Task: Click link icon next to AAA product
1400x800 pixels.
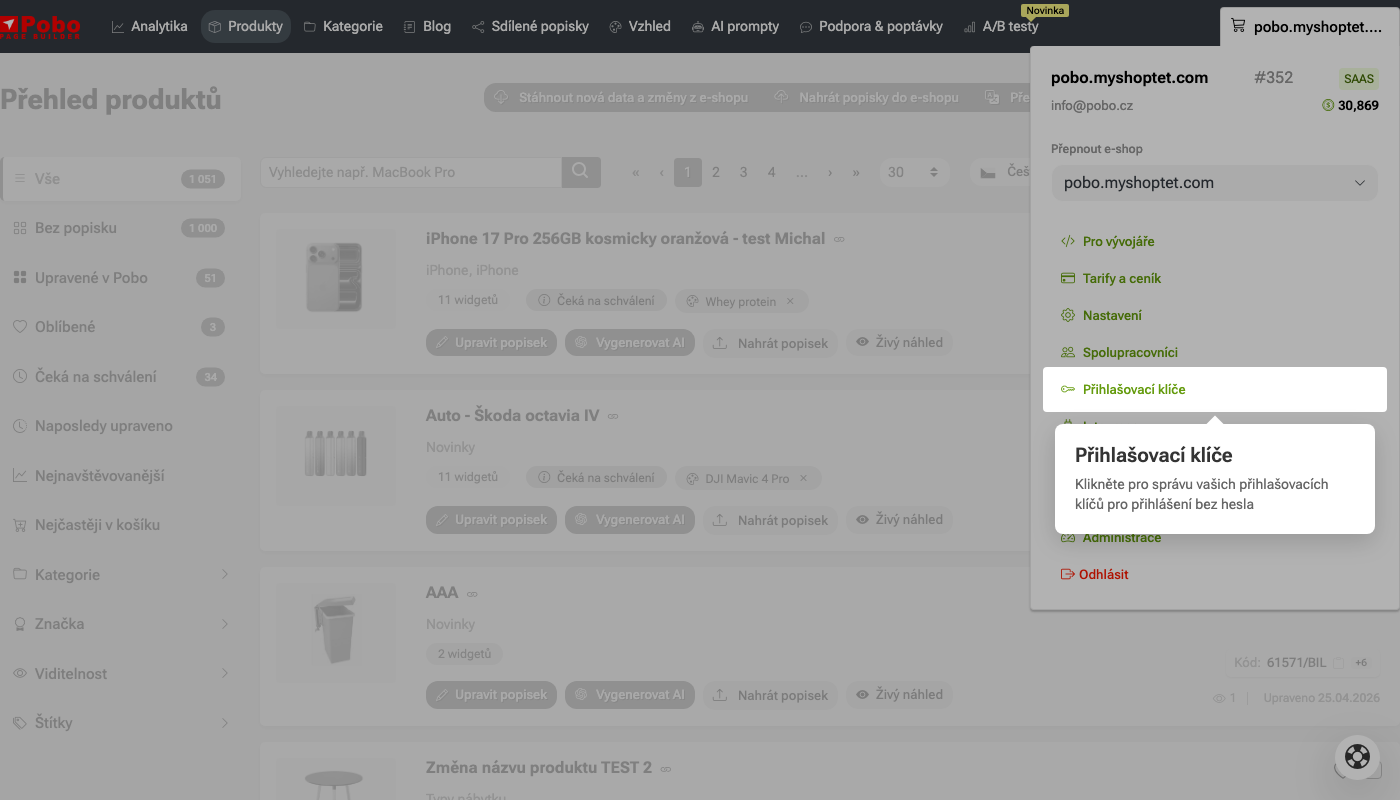Action: point(472,593)
